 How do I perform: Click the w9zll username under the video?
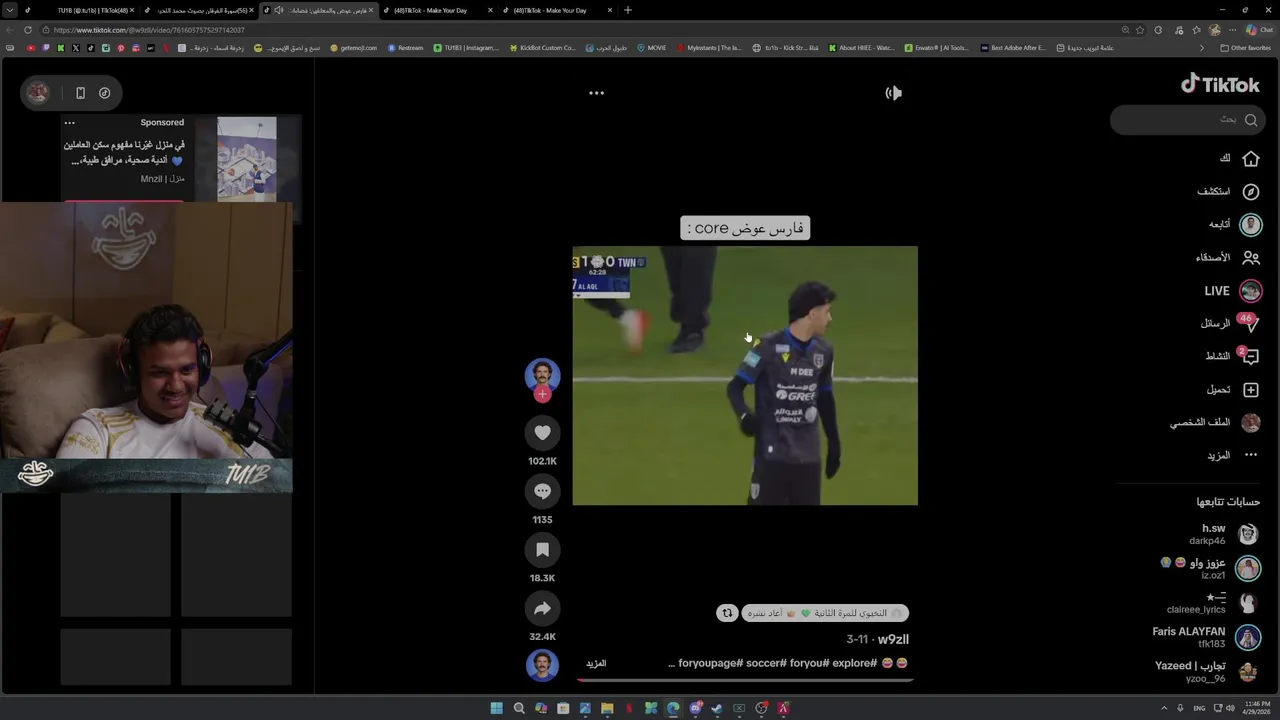893,639
